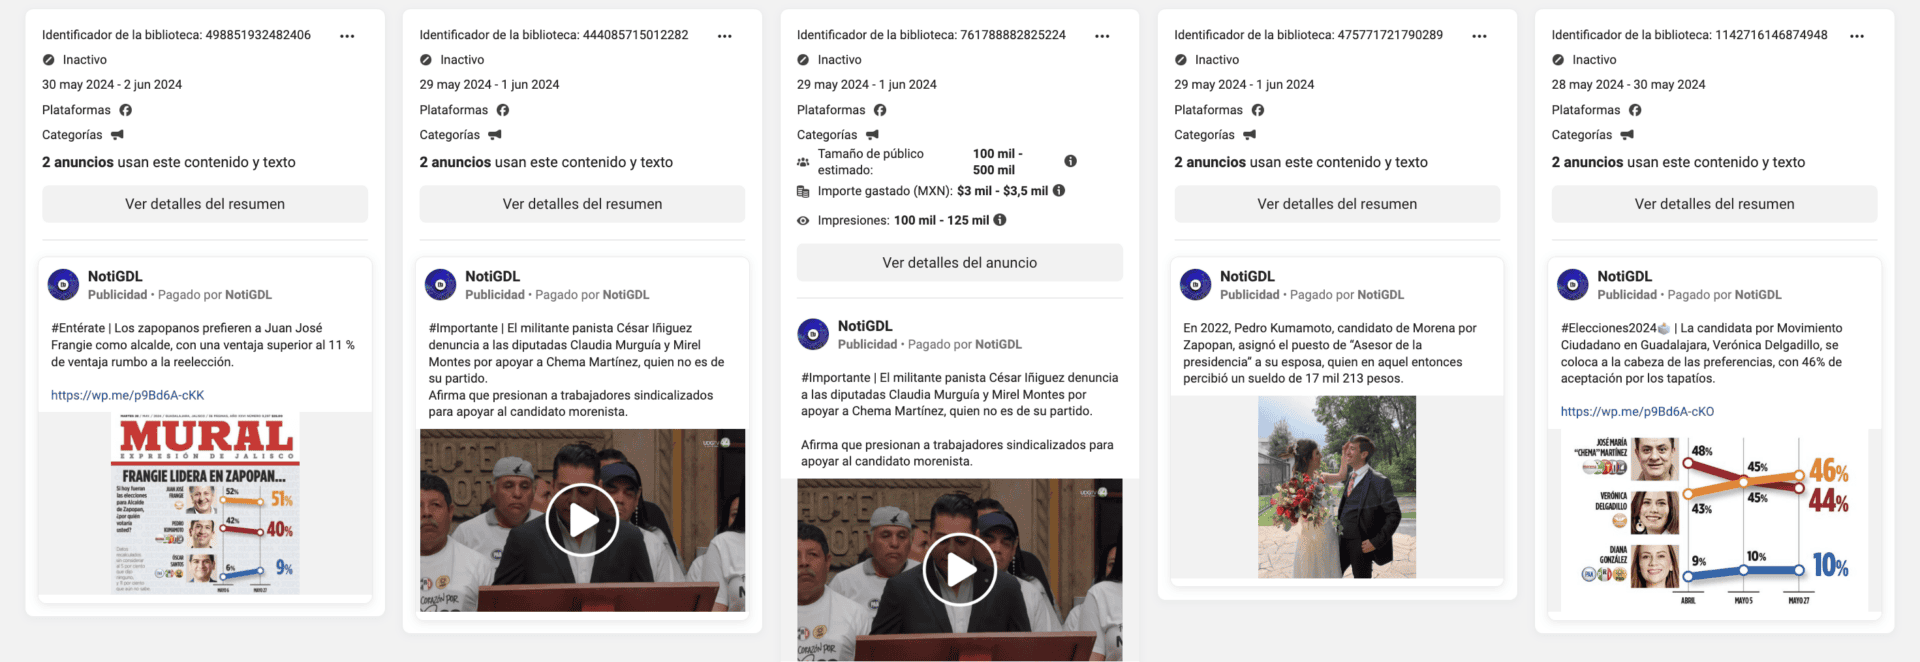Screen dimensions: 1920x662
Task: Open link https://wp.me/p9Bd6A-cKO
Action: tap(1637, 411)
